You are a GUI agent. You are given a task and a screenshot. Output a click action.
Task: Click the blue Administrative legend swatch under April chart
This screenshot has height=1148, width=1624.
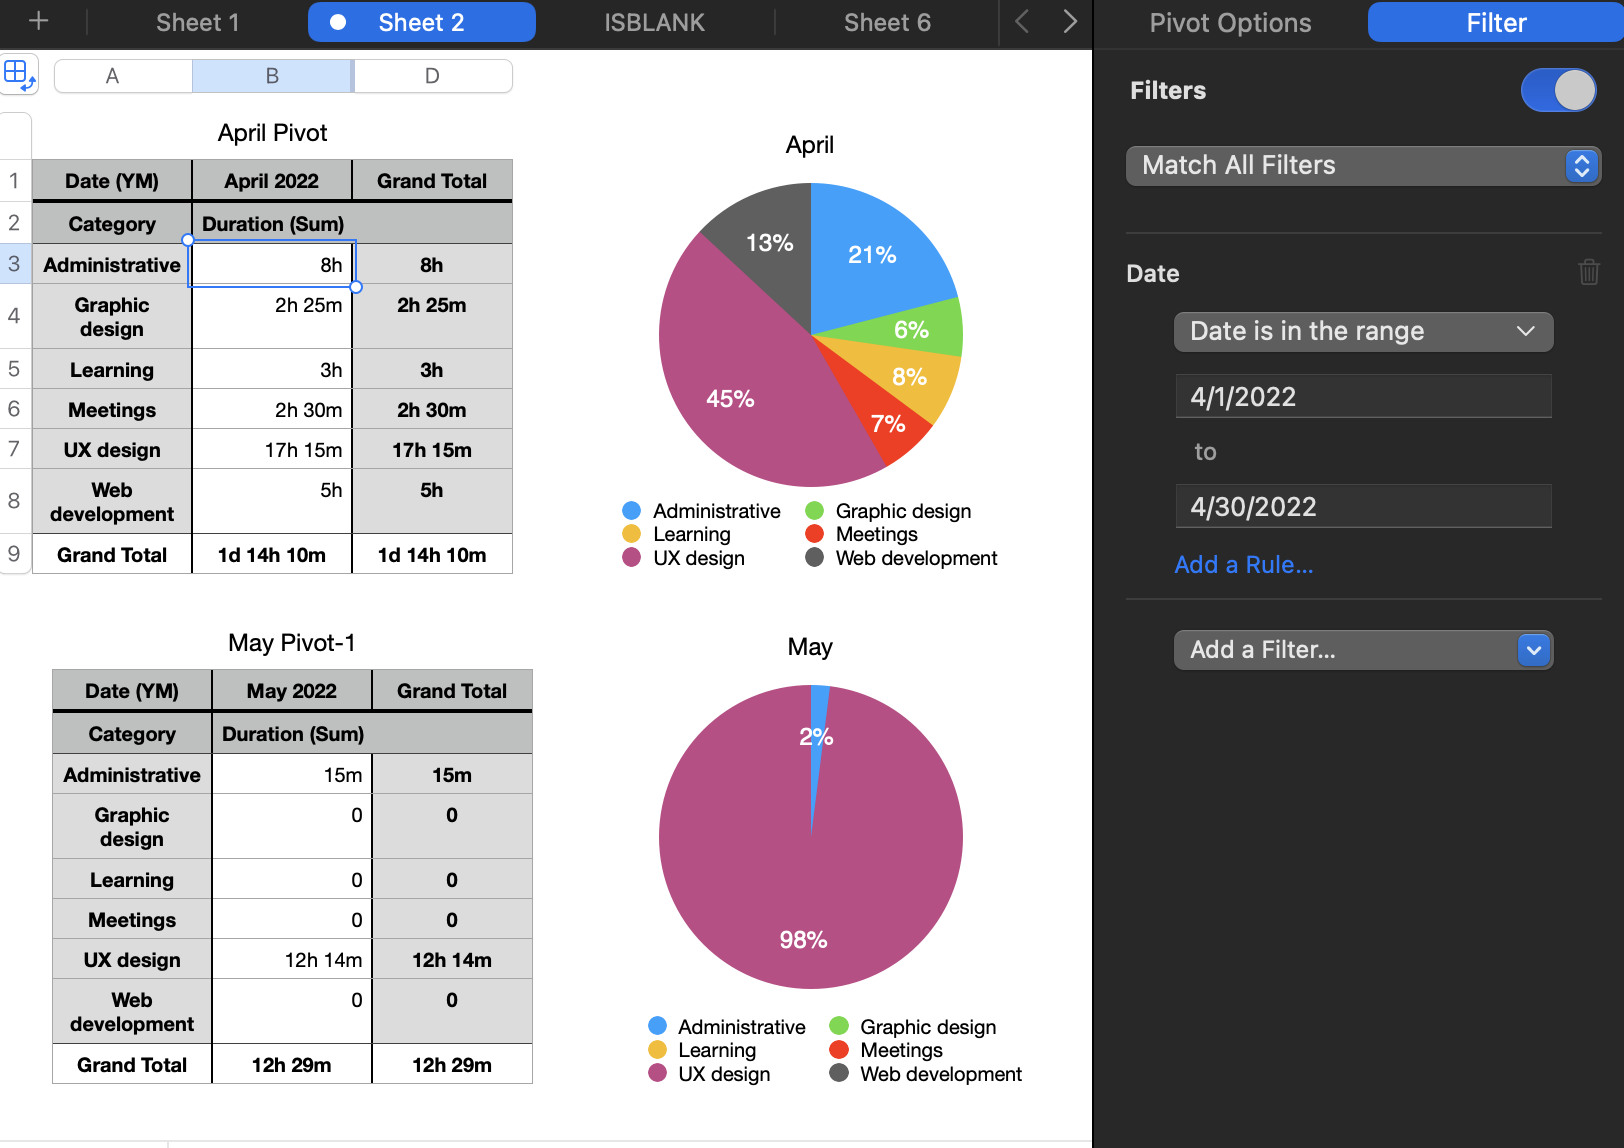click(x=630, y=510)
